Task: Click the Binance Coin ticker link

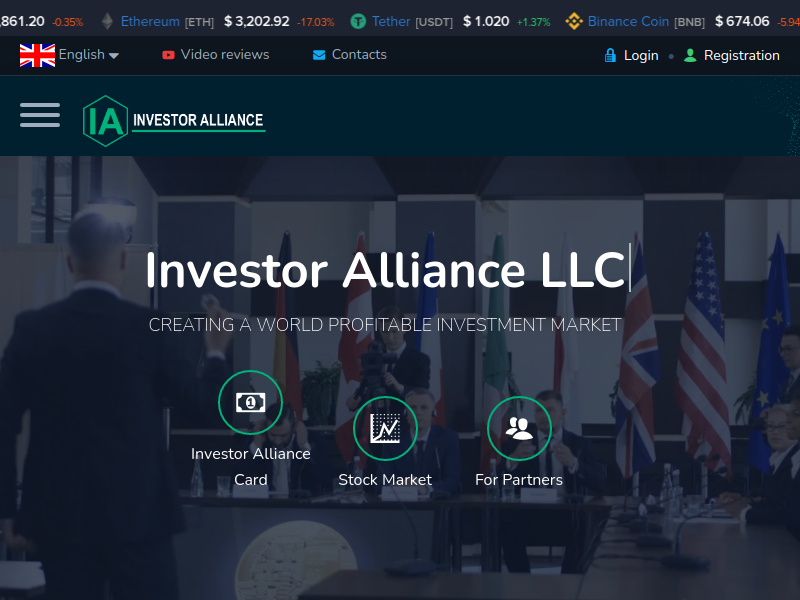Action: tap(628, 21)
